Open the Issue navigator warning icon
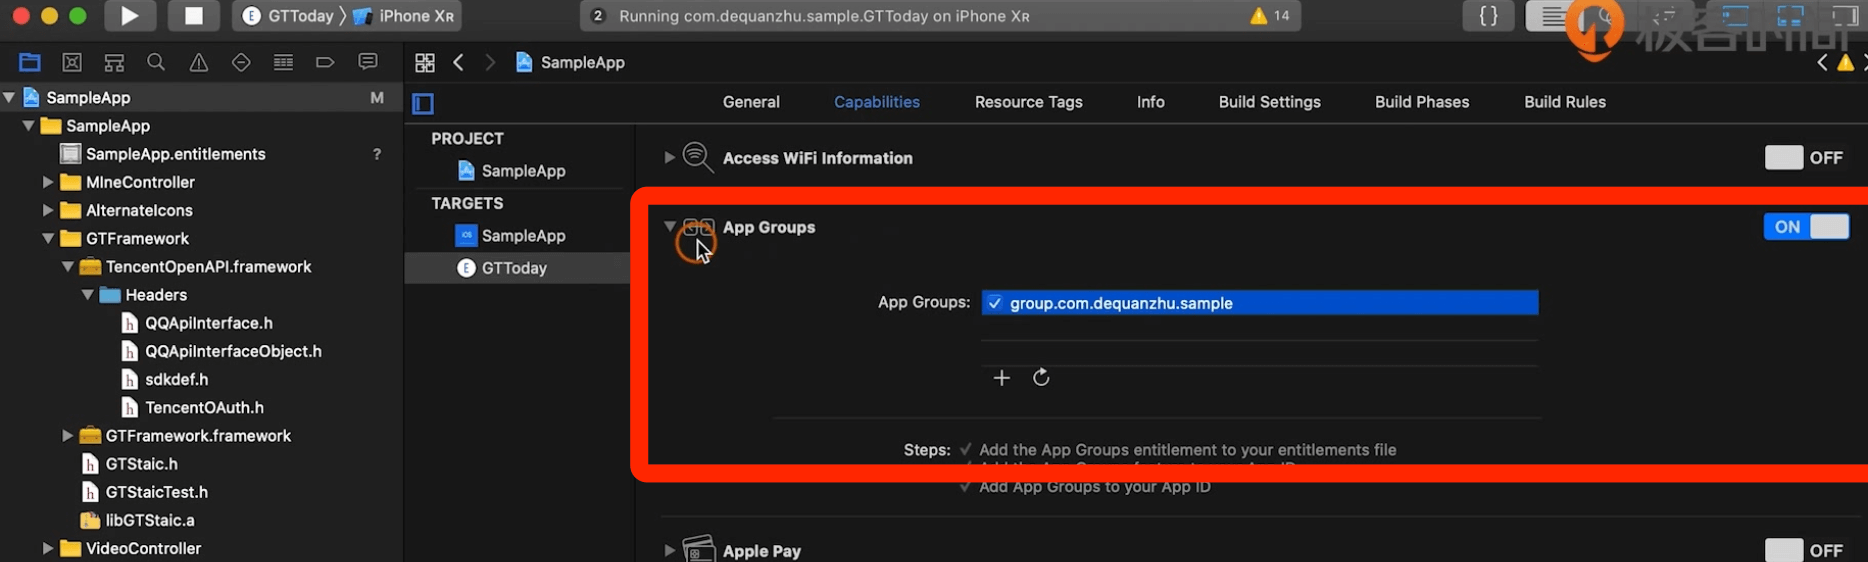The width and height of the screenshot is (1868, 562). 199,62
